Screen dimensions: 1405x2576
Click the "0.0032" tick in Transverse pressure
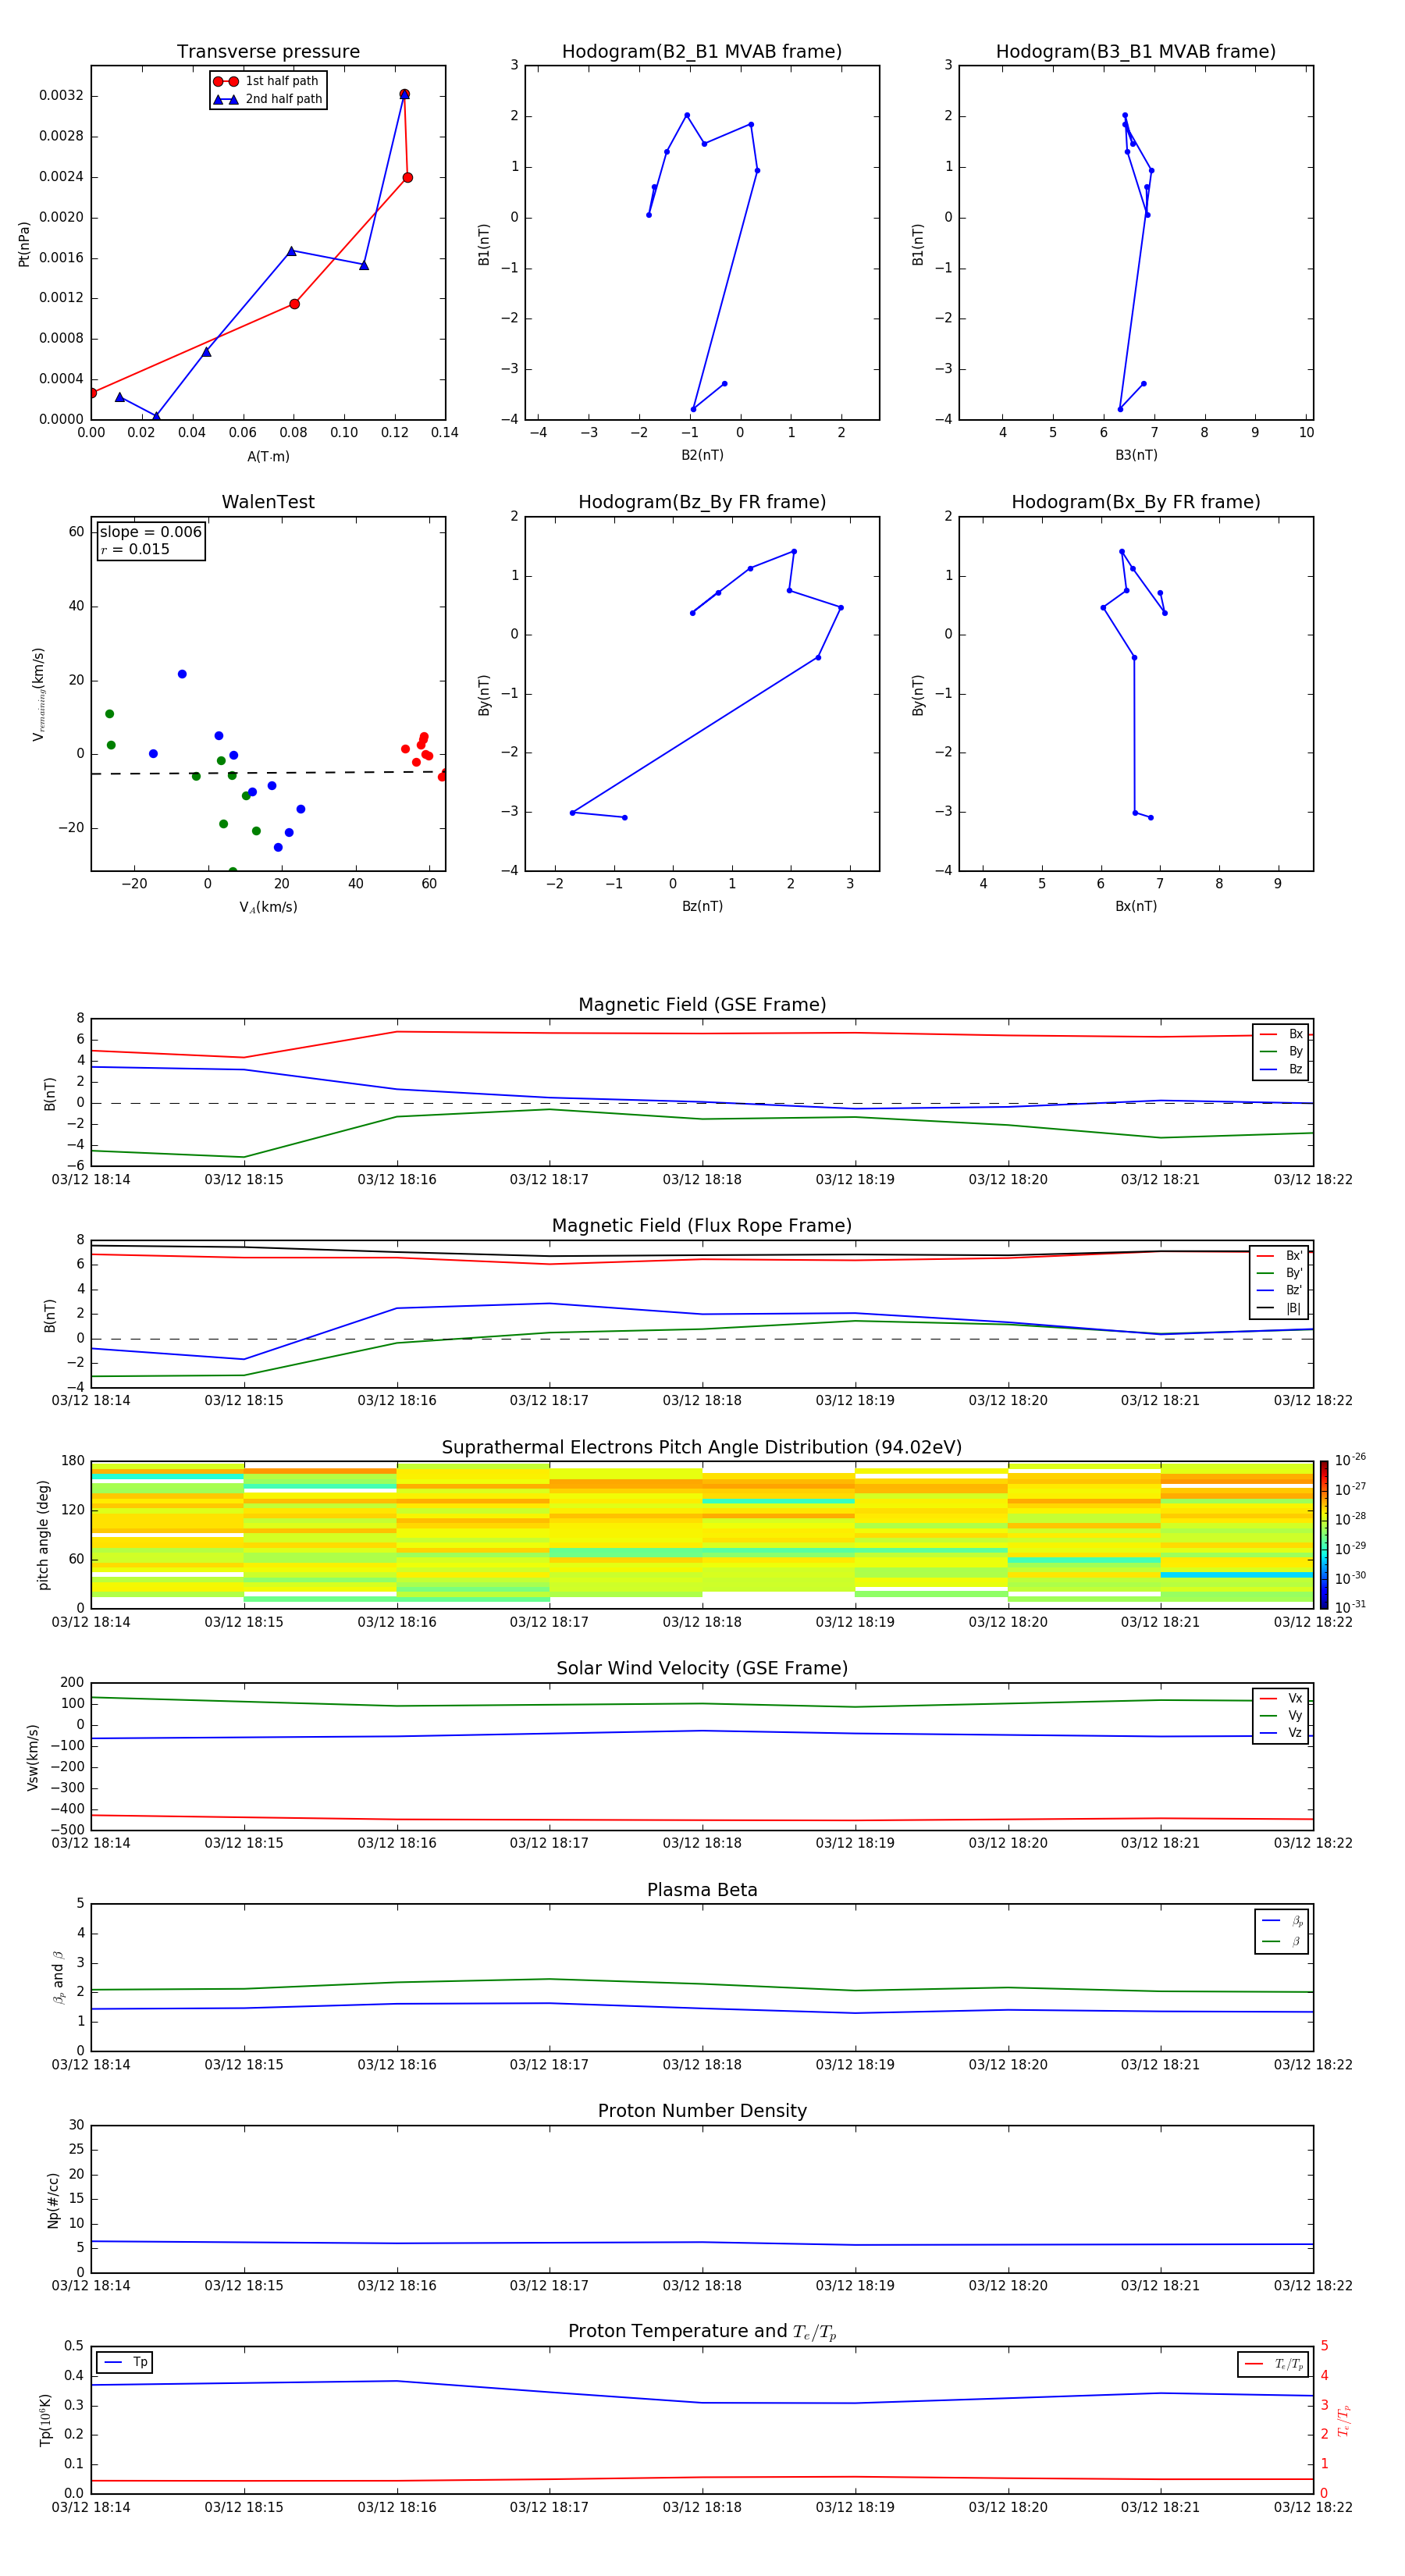coord(61,96)
